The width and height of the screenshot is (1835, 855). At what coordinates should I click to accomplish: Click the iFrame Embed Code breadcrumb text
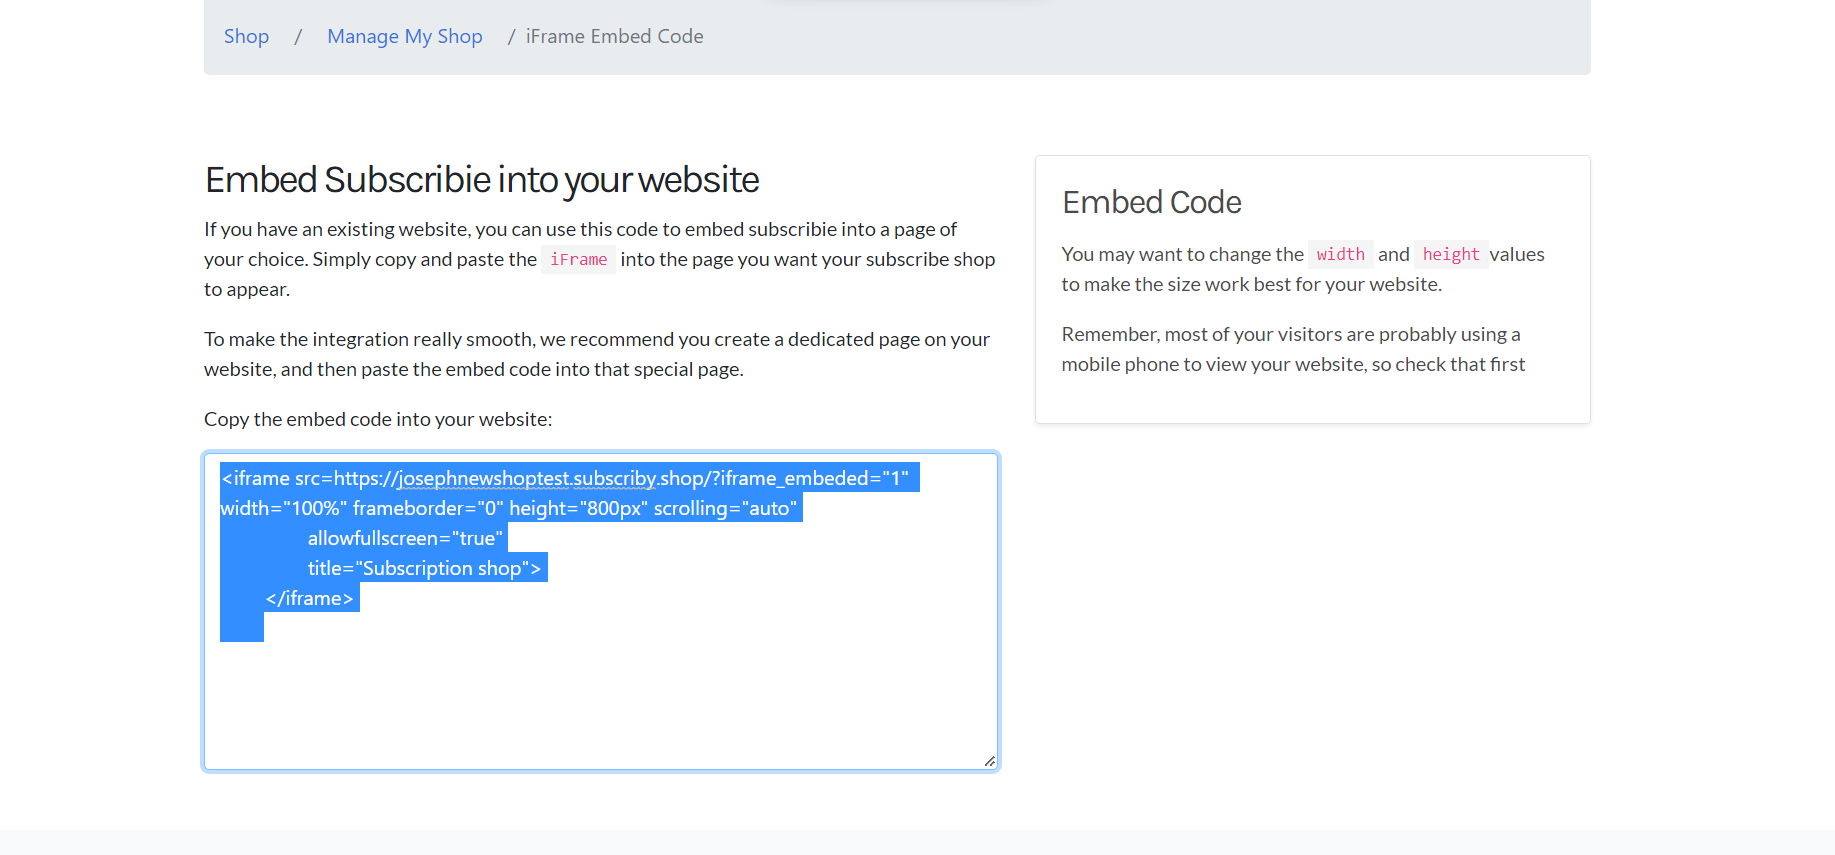614,36
